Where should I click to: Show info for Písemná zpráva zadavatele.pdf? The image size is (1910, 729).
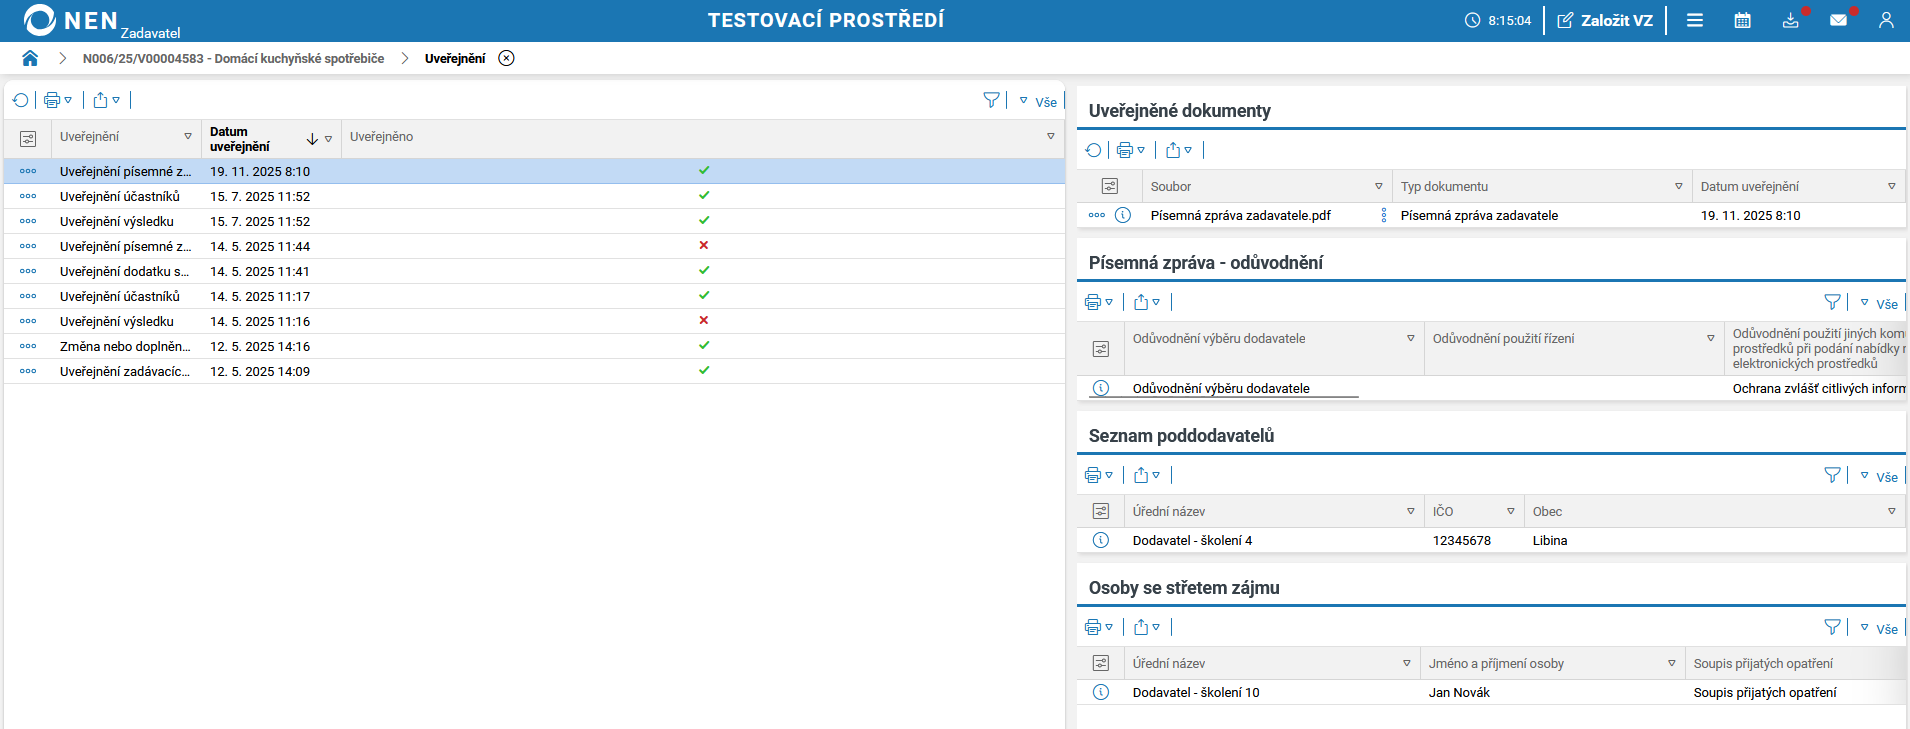click(1123, 215)
